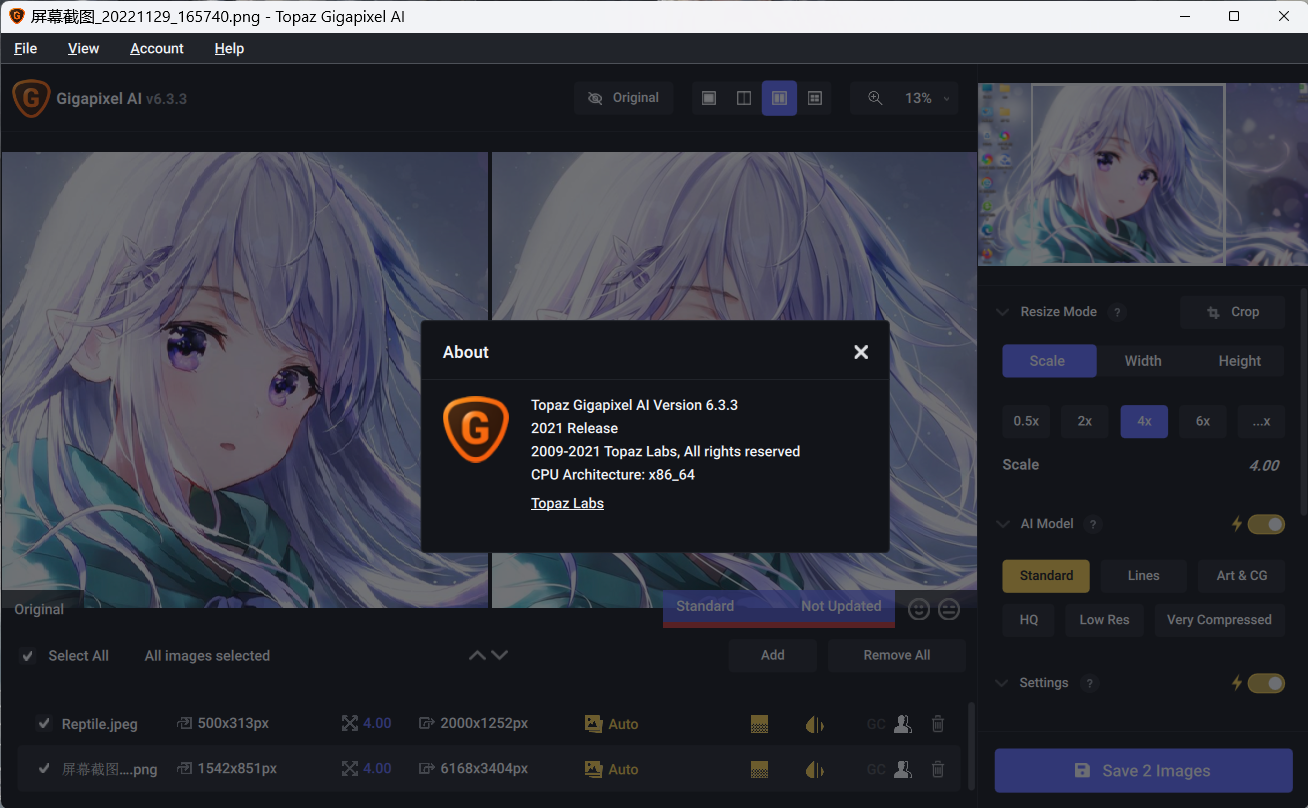Switch resize mode to Height tab
Screen dimensions: 1308x808
(x=1240, y=361)
